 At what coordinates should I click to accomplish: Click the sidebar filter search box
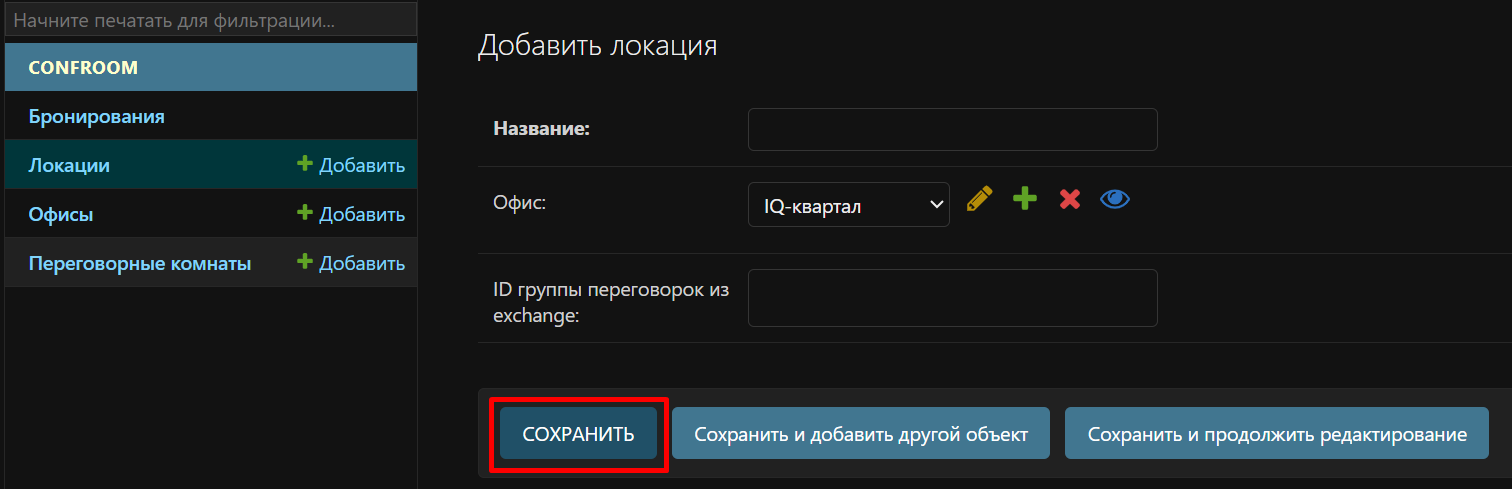(x=210, y=20)
